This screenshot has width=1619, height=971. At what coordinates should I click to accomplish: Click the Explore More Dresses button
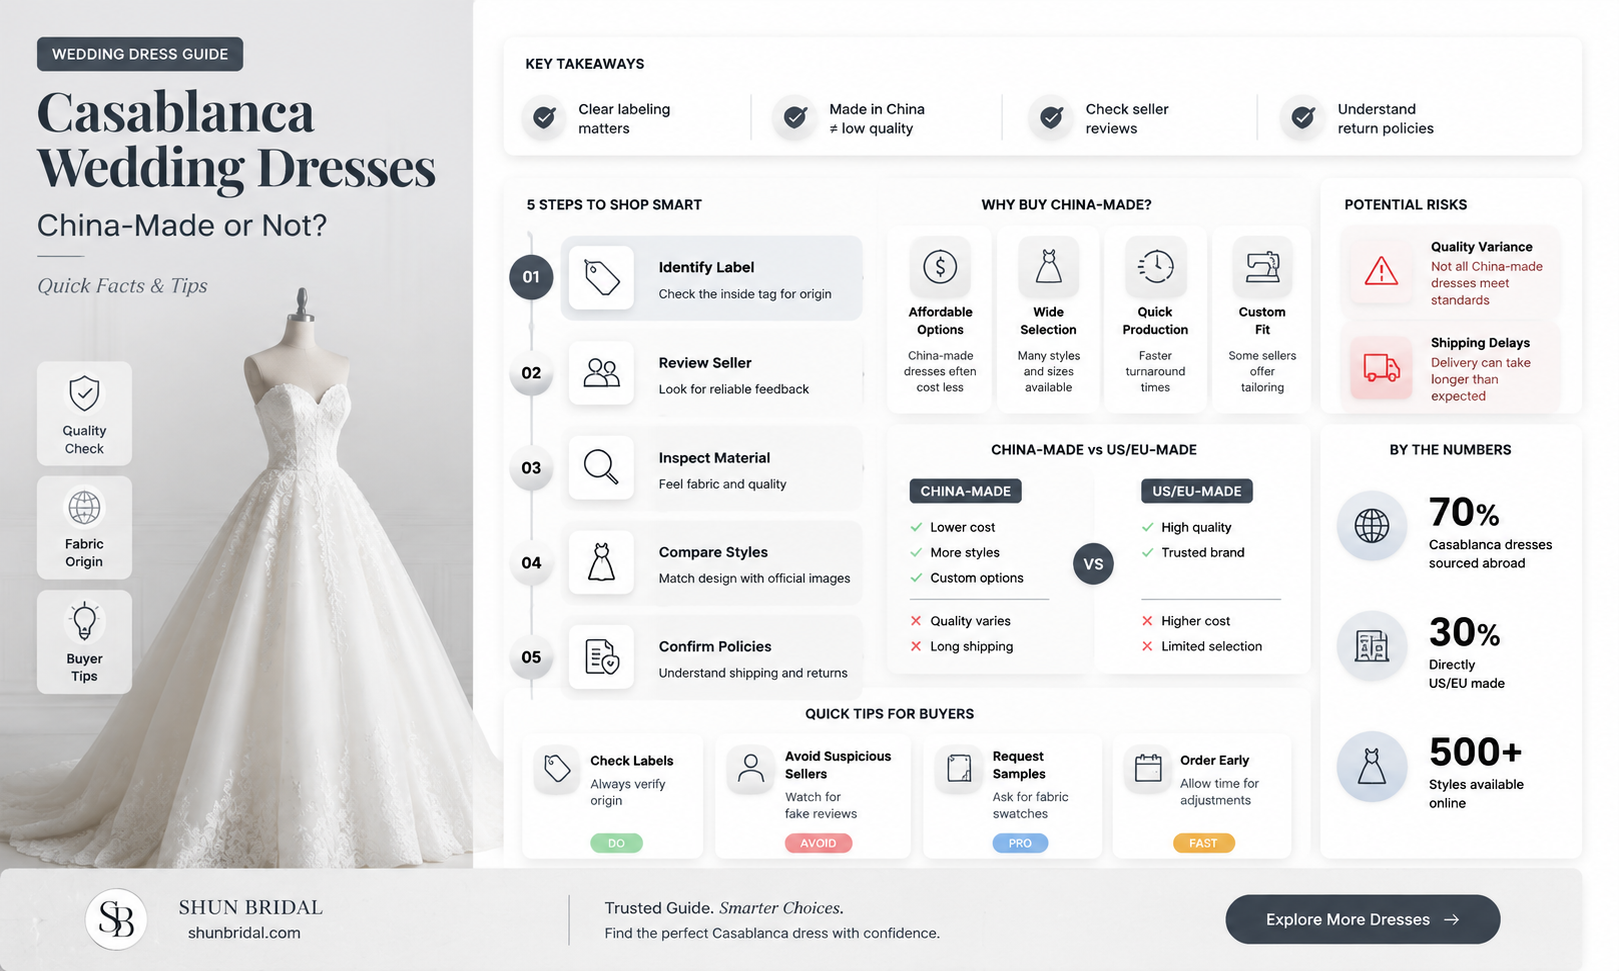click(x=1362, y=919)
